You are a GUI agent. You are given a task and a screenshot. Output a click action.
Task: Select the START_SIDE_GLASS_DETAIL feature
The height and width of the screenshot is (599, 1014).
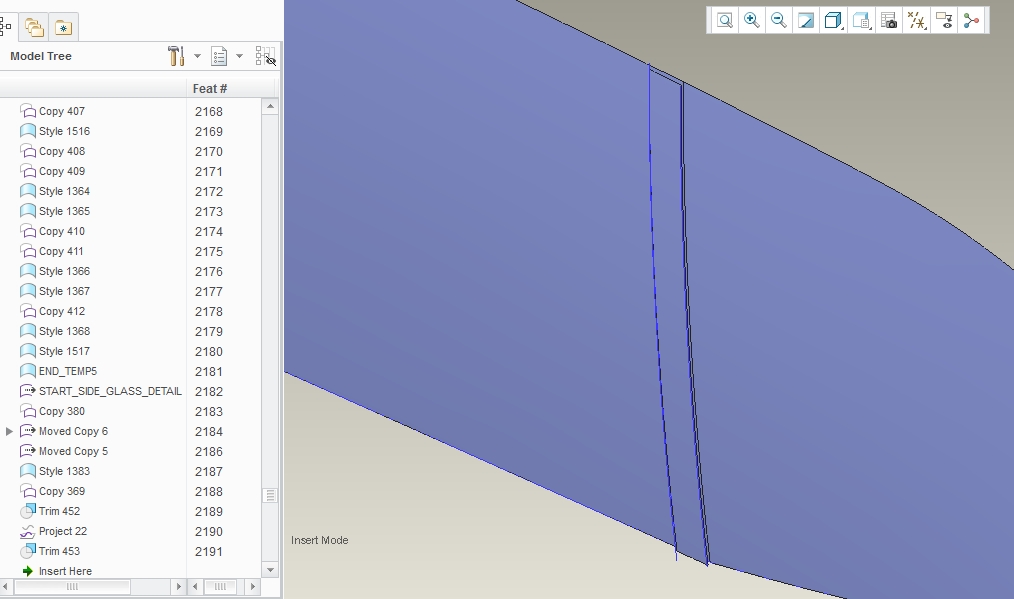coord(110,391)
